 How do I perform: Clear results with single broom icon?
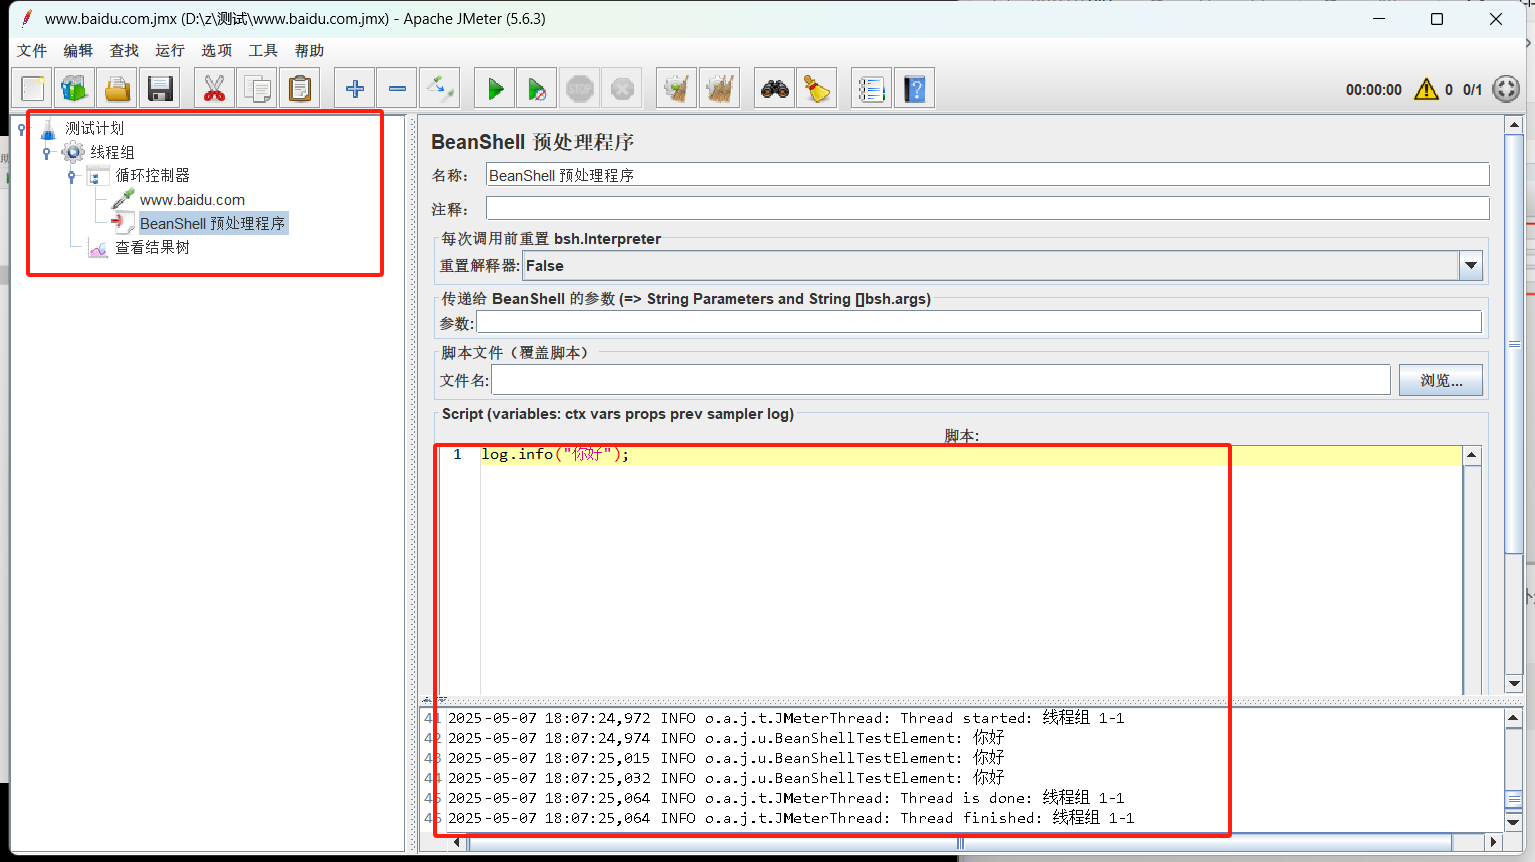click(x=677, y=89)
